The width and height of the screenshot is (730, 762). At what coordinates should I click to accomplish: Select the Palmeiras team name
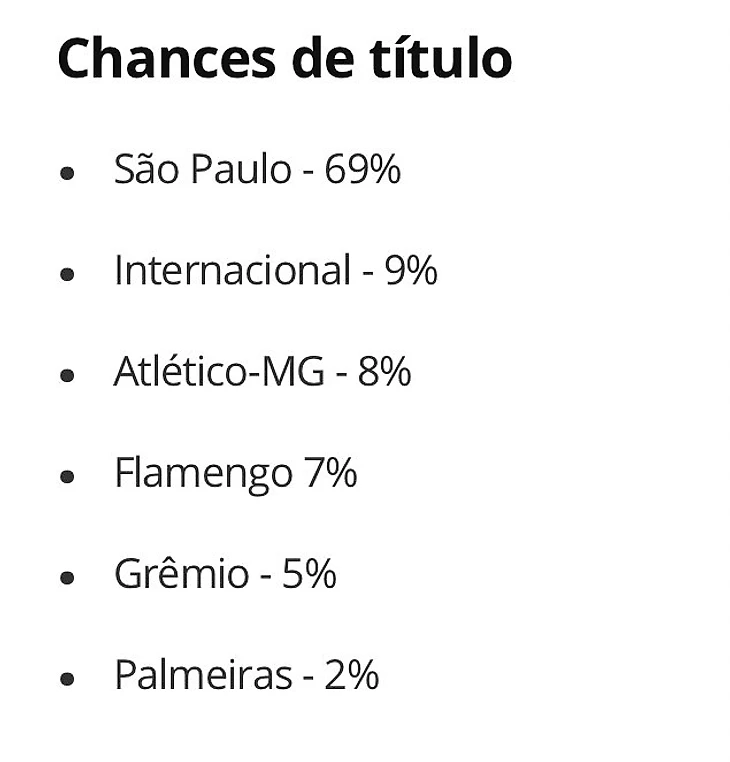tap(203, 675)
